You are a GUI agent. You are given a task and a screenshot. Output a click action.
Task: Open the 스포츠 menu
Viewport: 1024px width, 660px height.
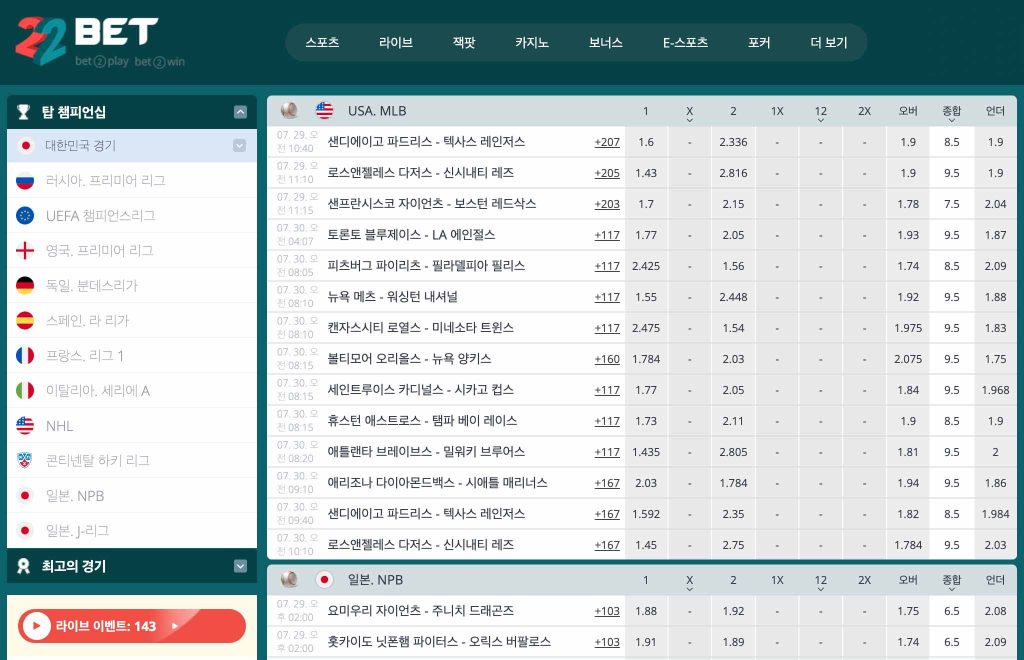click(x=323, y=42)
